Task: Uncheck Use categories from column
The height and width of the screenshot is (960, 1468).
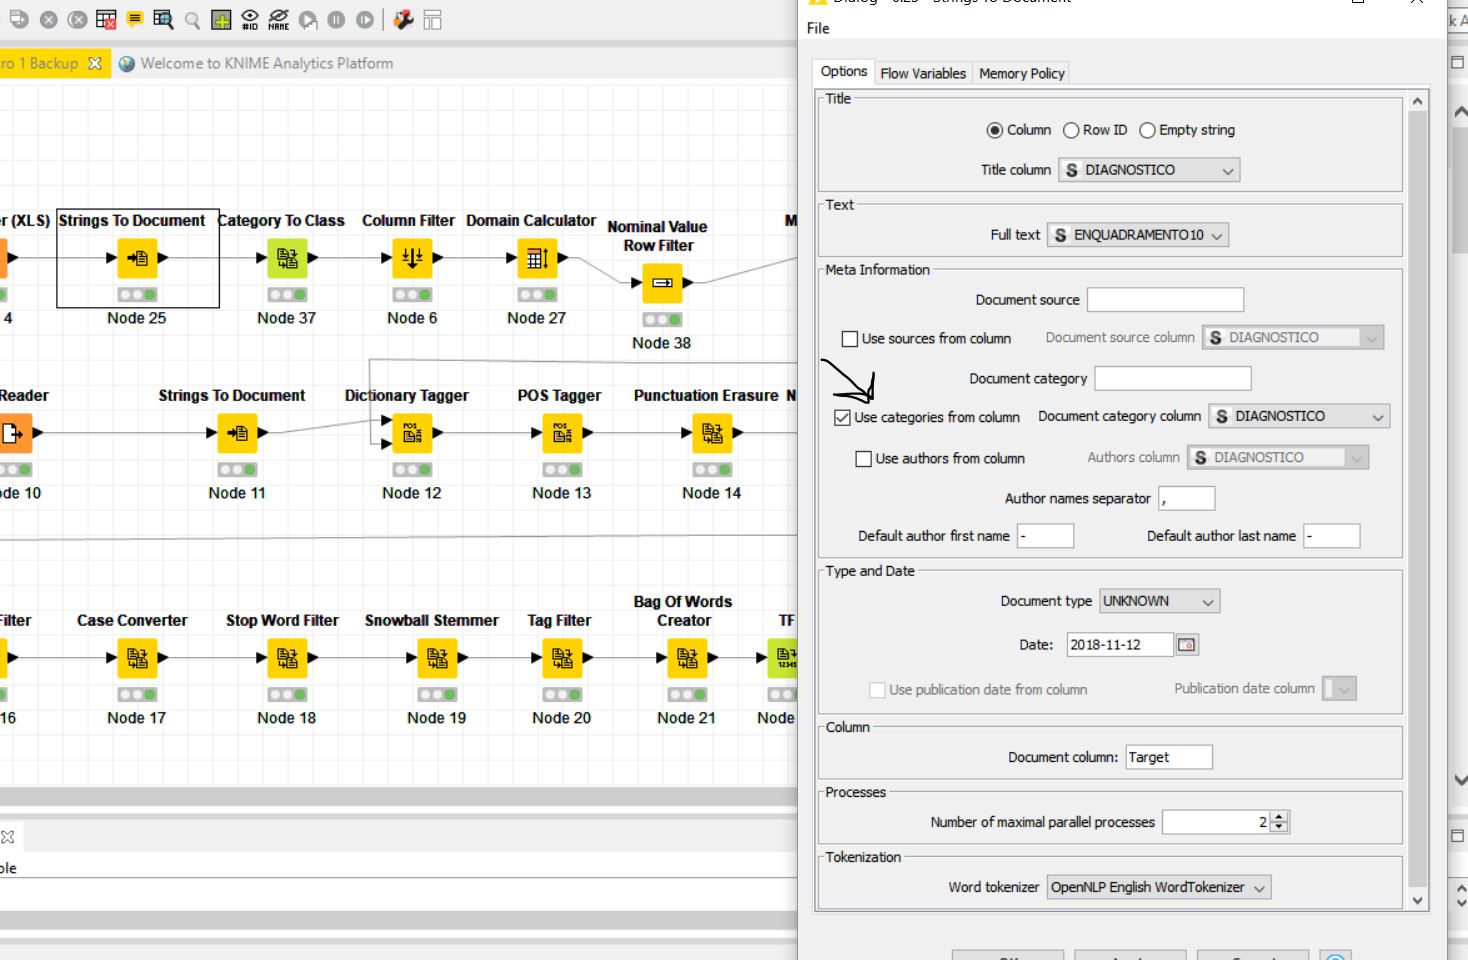Action: (843, 417)
